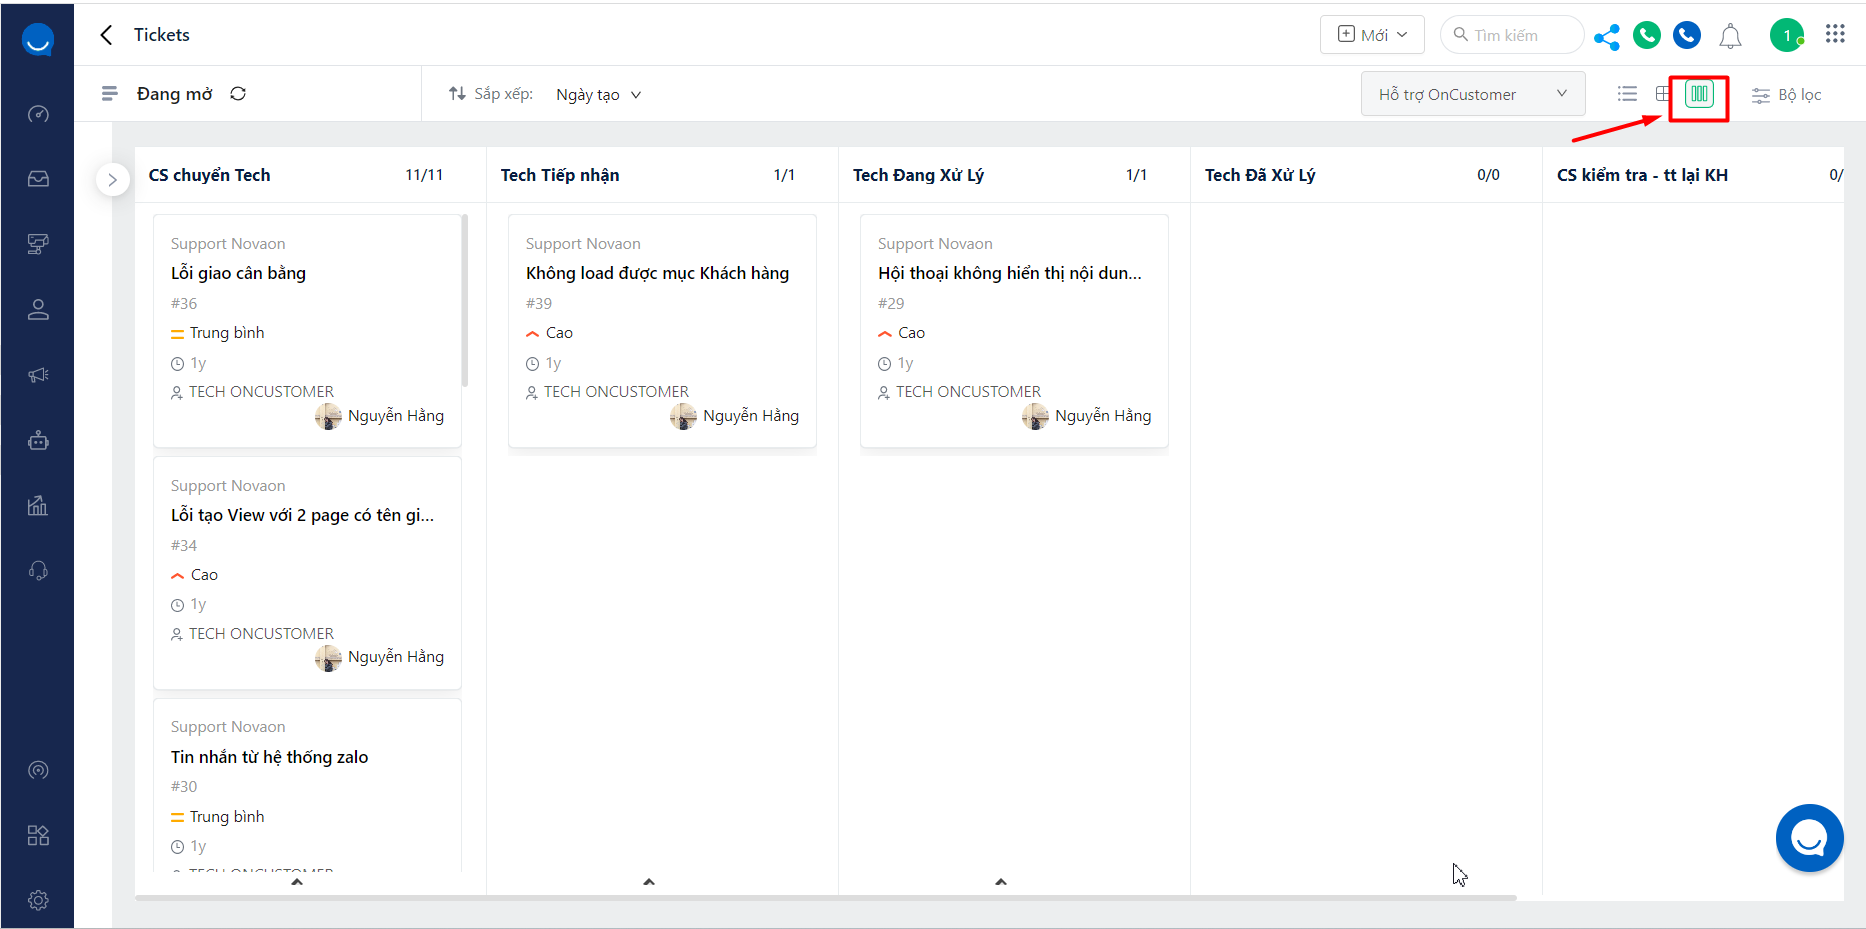
Task: Expand Hỗ trợ OnCustomer pipeline dropdown
Action: click(1472, 94)
